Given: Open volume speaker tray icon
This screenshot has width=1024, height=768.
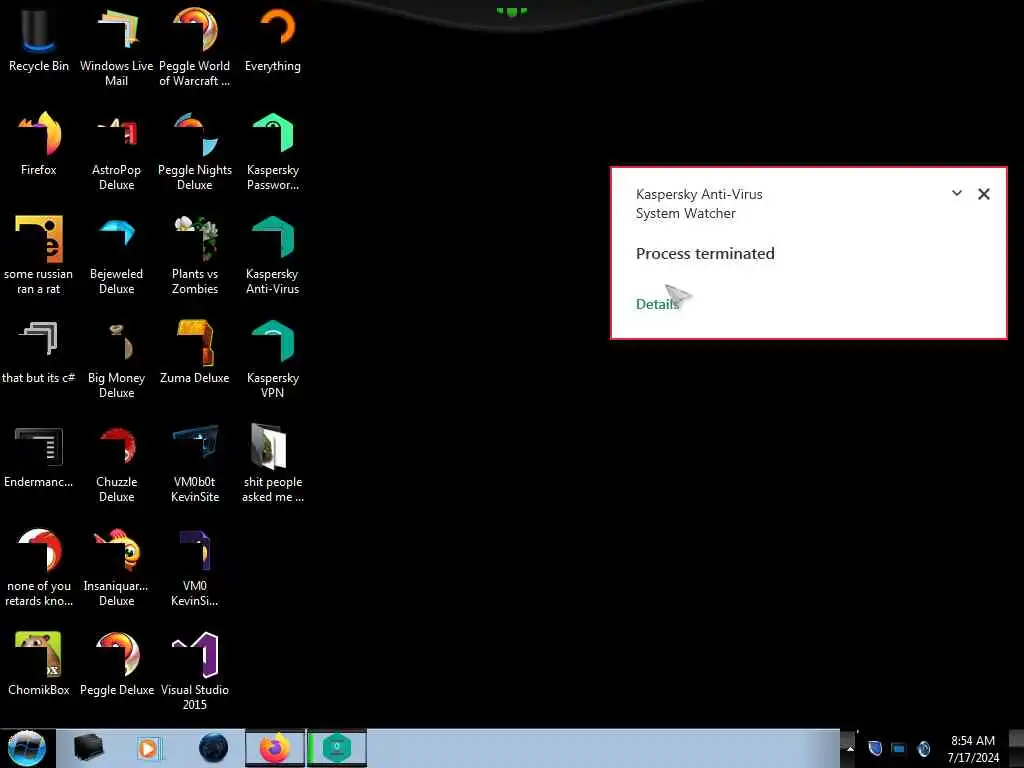Looking at the screenshot, I should 923,748.
